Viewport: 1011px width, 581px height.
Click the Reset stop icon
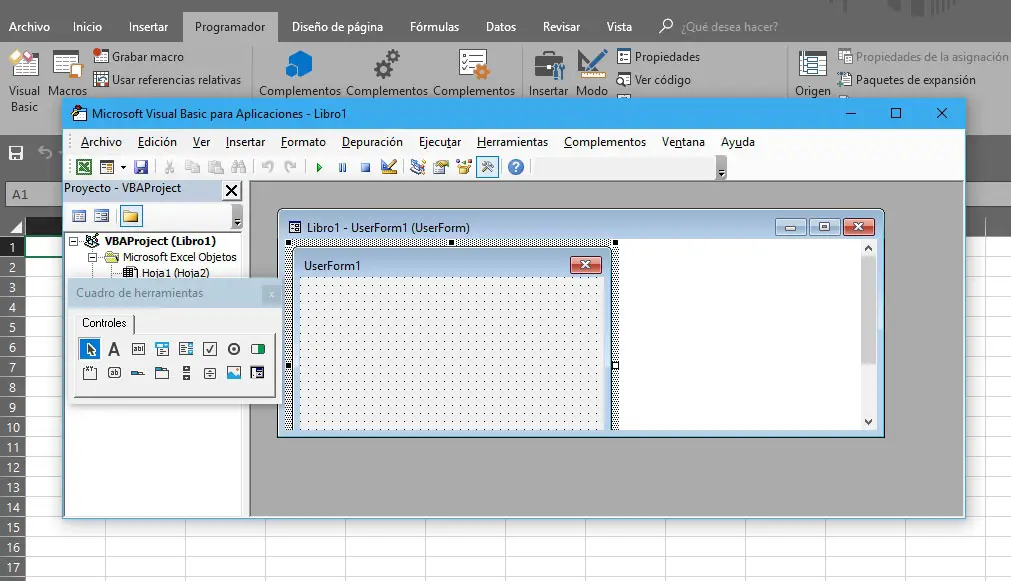366,168
